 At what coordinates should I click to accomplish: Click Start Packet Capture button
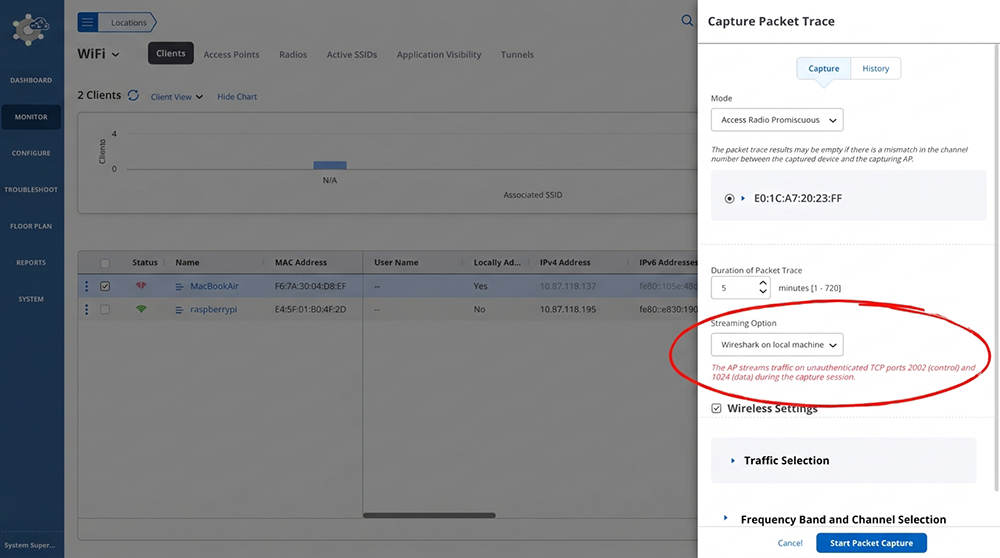pyautogui.click(x=871, y=543)
